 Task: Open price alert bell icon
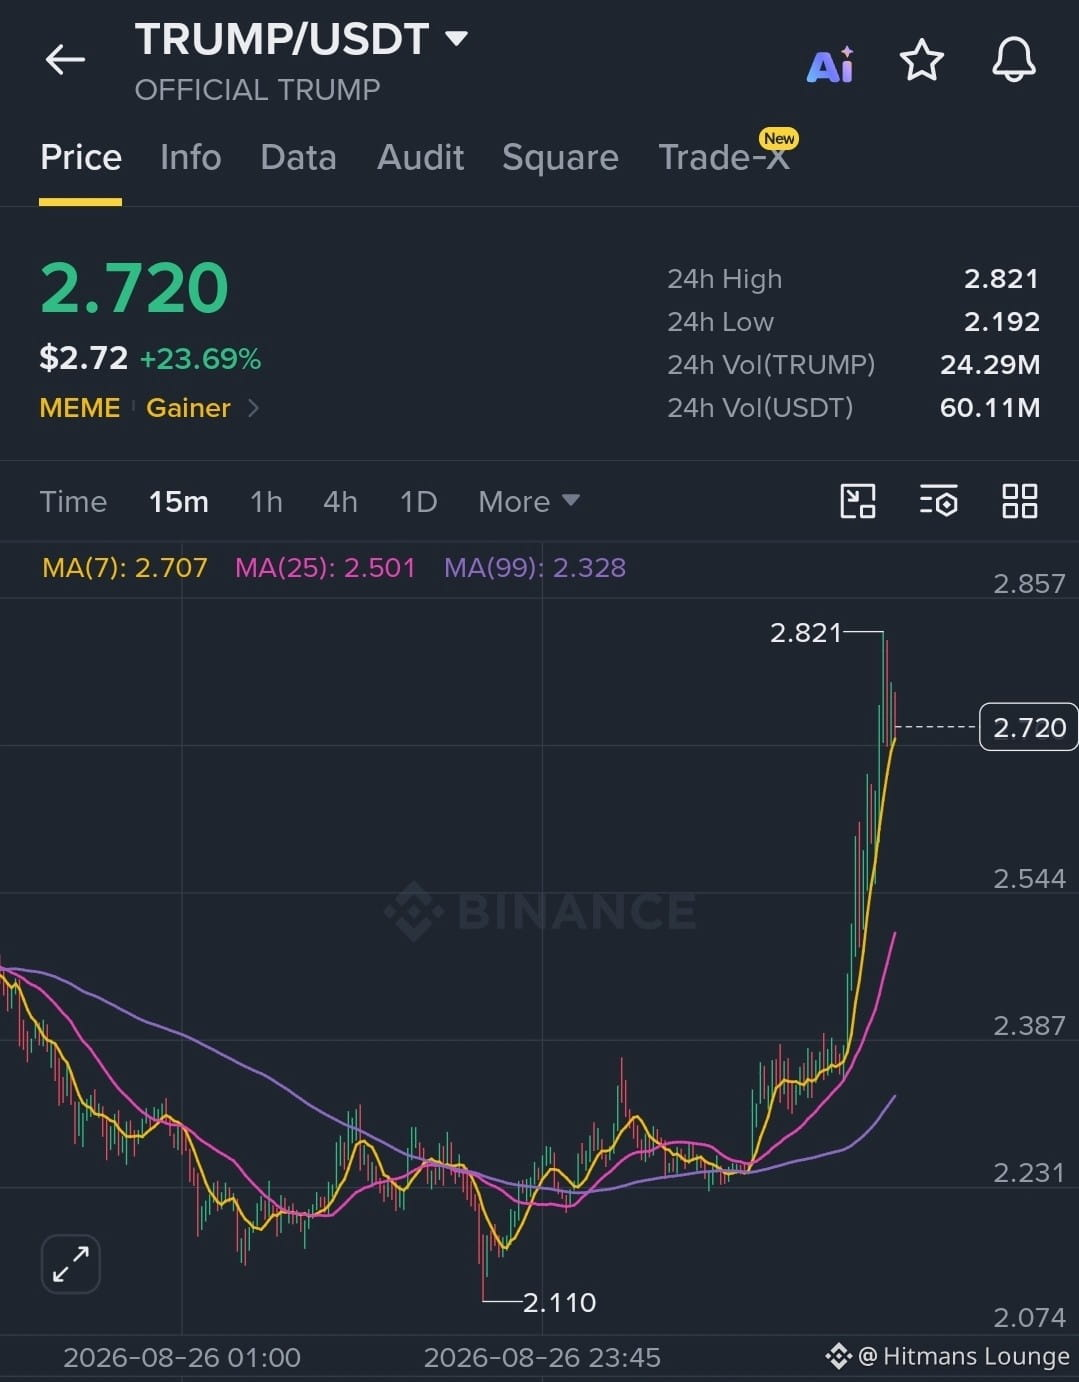pyautogui.click(x=1013, y=60)
